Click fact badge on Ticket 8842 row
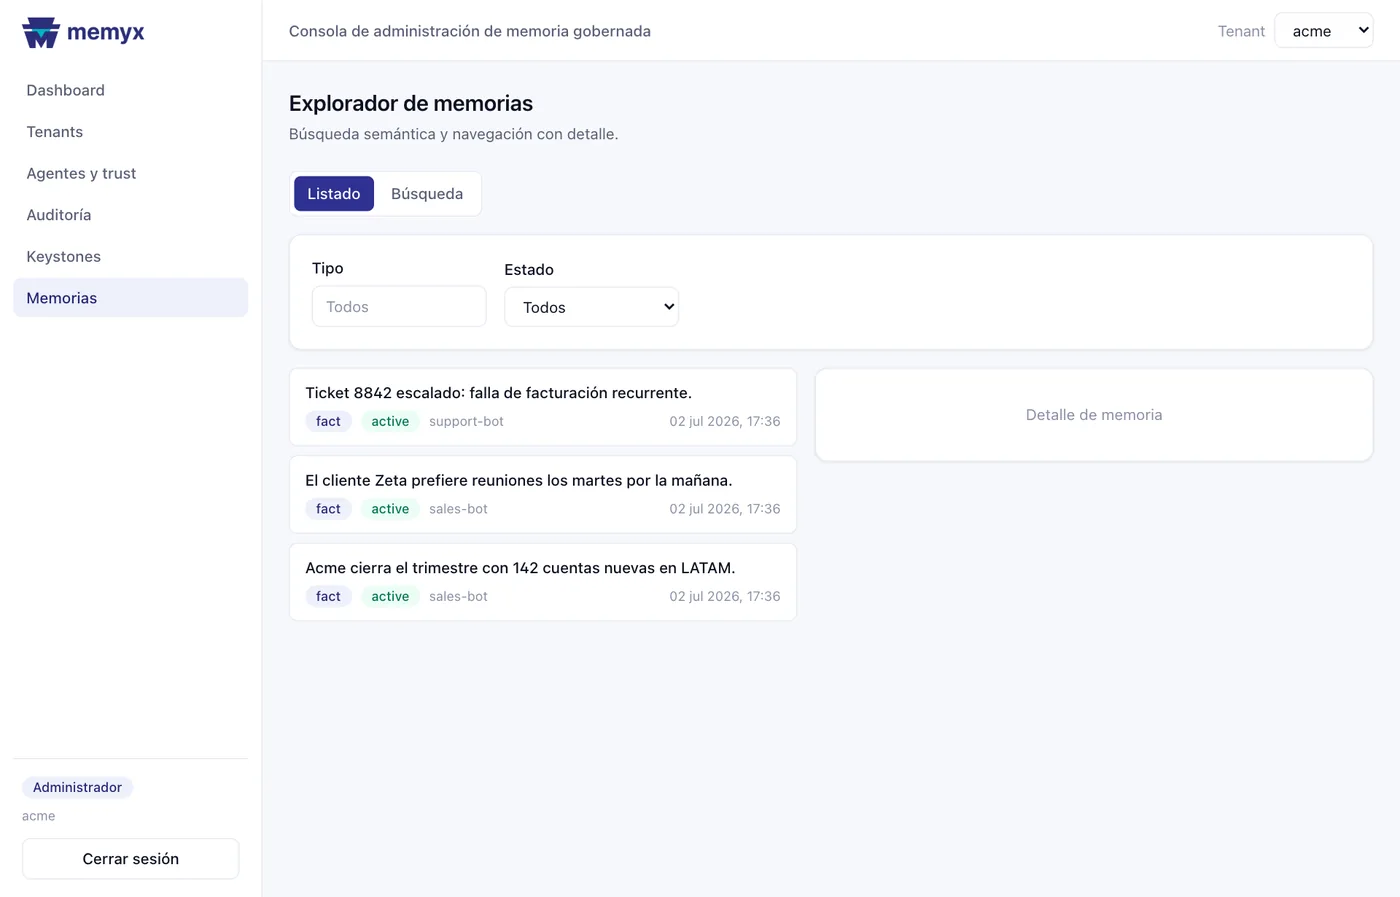Image resolution: width=1400 pixels, height=897 pixels. [328, 421]
